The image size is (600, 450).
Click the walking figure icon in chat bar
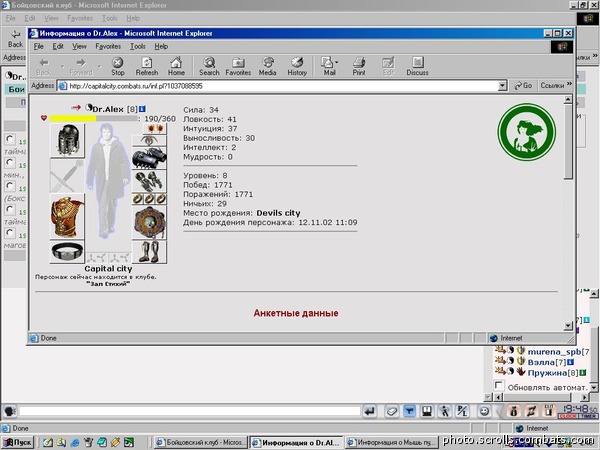[444, 411]
